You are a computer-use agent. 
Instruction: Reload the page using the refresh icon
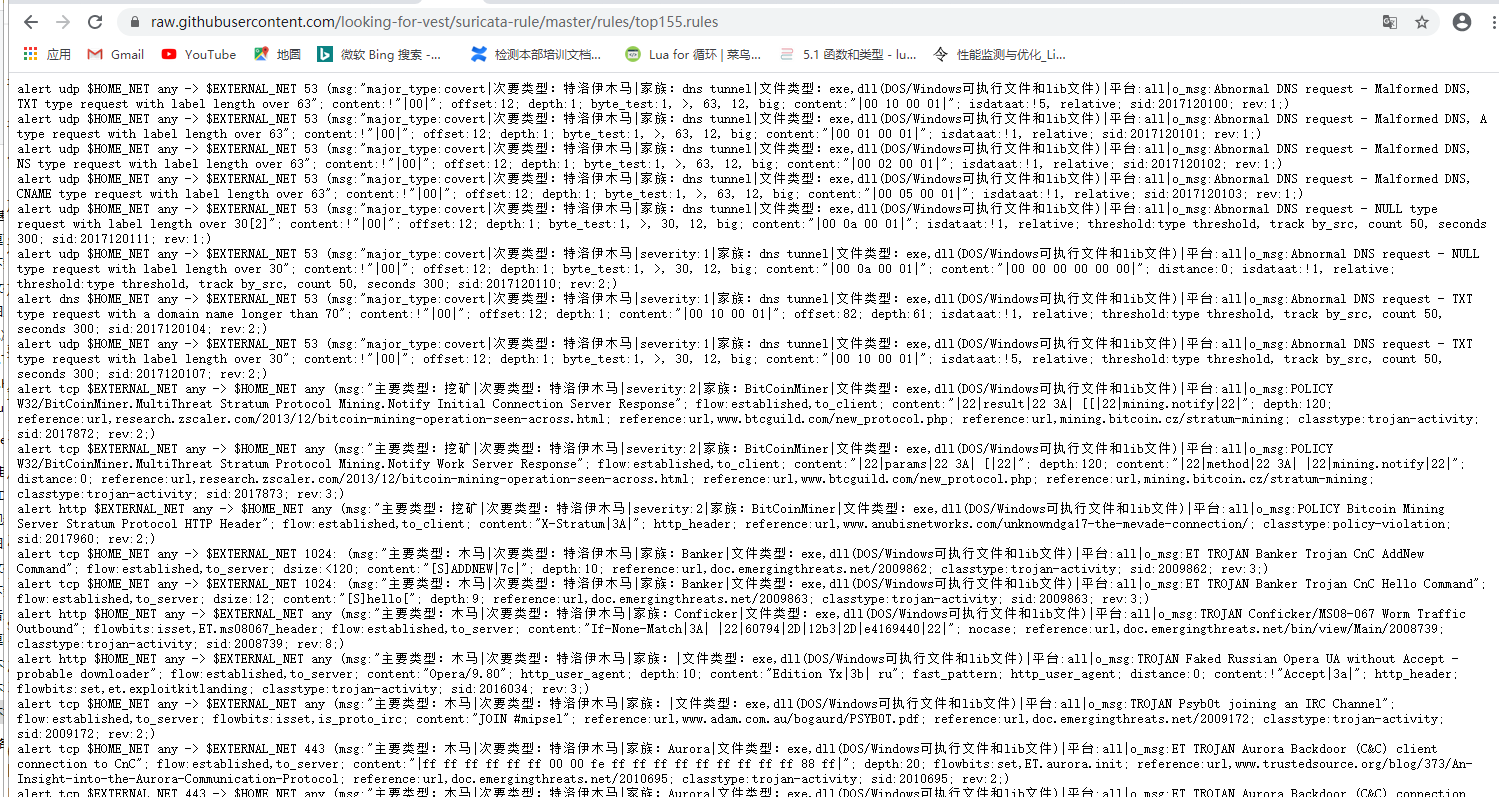[95, 21]
